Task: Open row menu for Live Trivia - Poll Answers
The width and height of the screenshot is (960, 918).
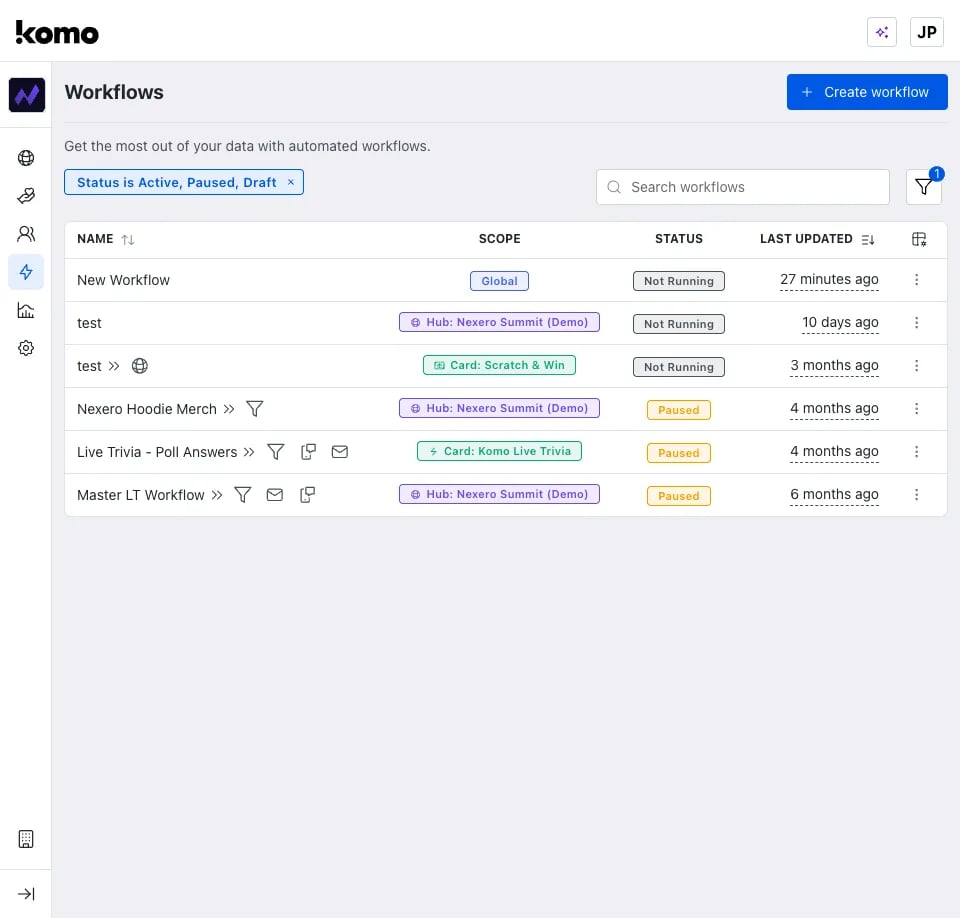Action: [x=916, y=451]
